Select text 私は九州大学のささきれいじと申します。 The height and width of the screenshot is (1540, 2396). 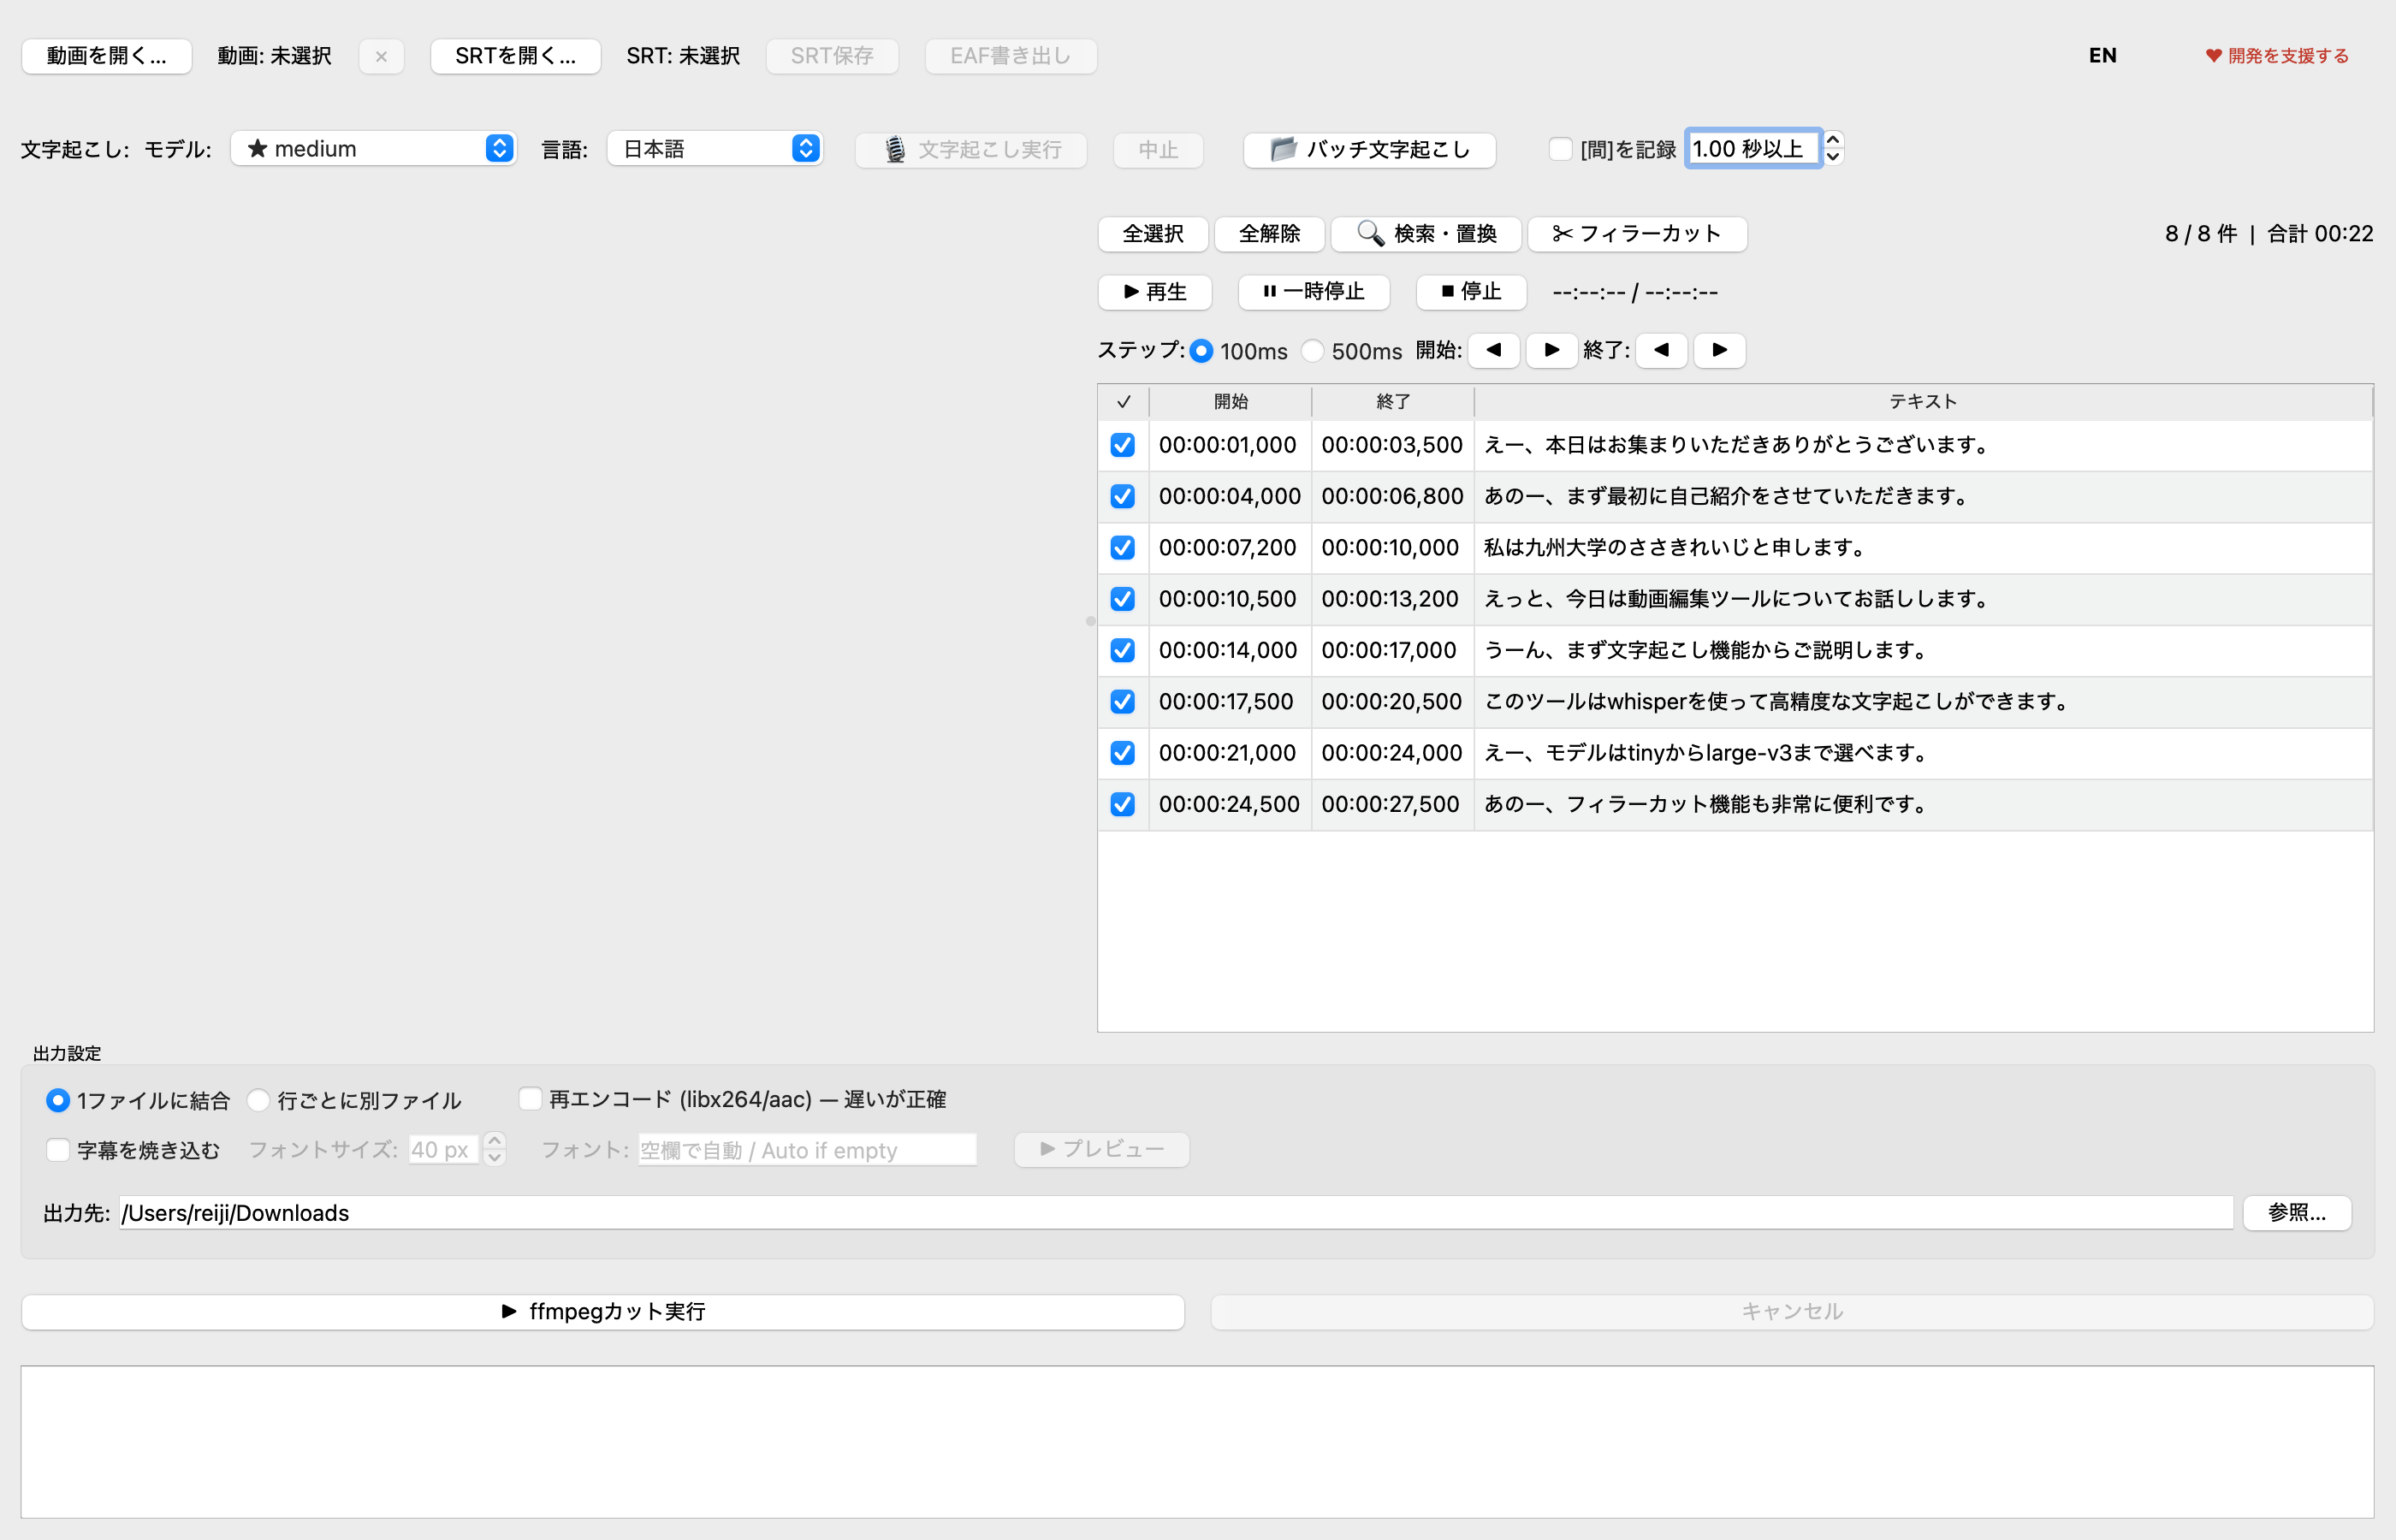point(1677,548)
